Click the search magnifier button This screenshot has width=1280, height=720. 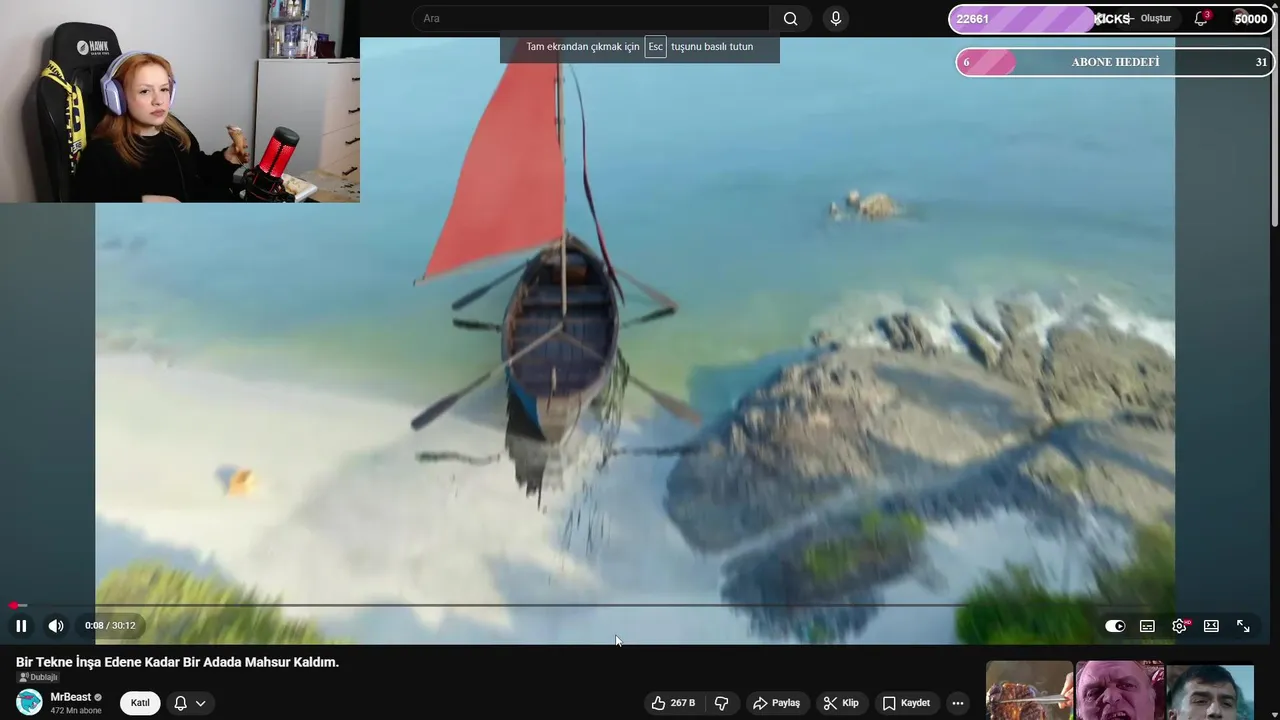(791, 18)
